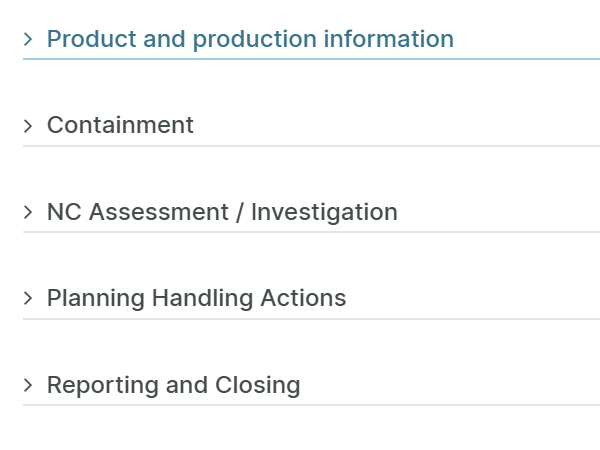600x450 pixels.
Task: Click the divider line below NC Assessment / Investigation
Action: pos(311,232)
